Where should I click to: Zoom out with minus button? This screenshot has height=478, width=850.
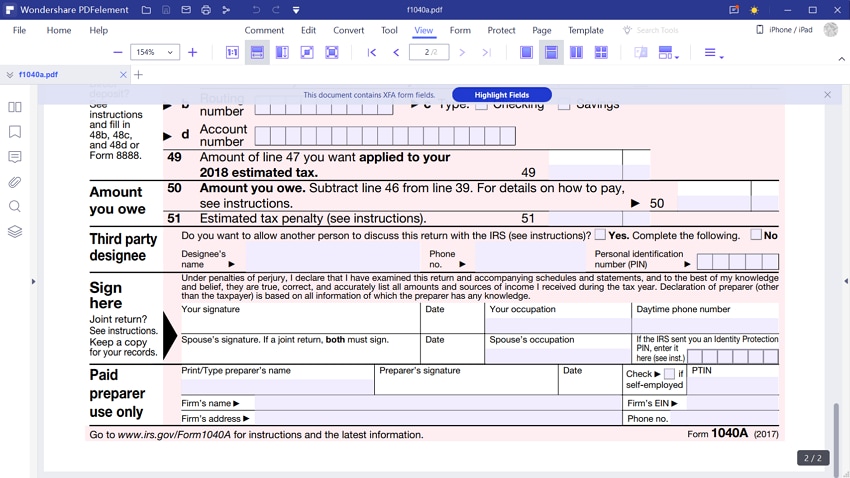click(118, 53)
